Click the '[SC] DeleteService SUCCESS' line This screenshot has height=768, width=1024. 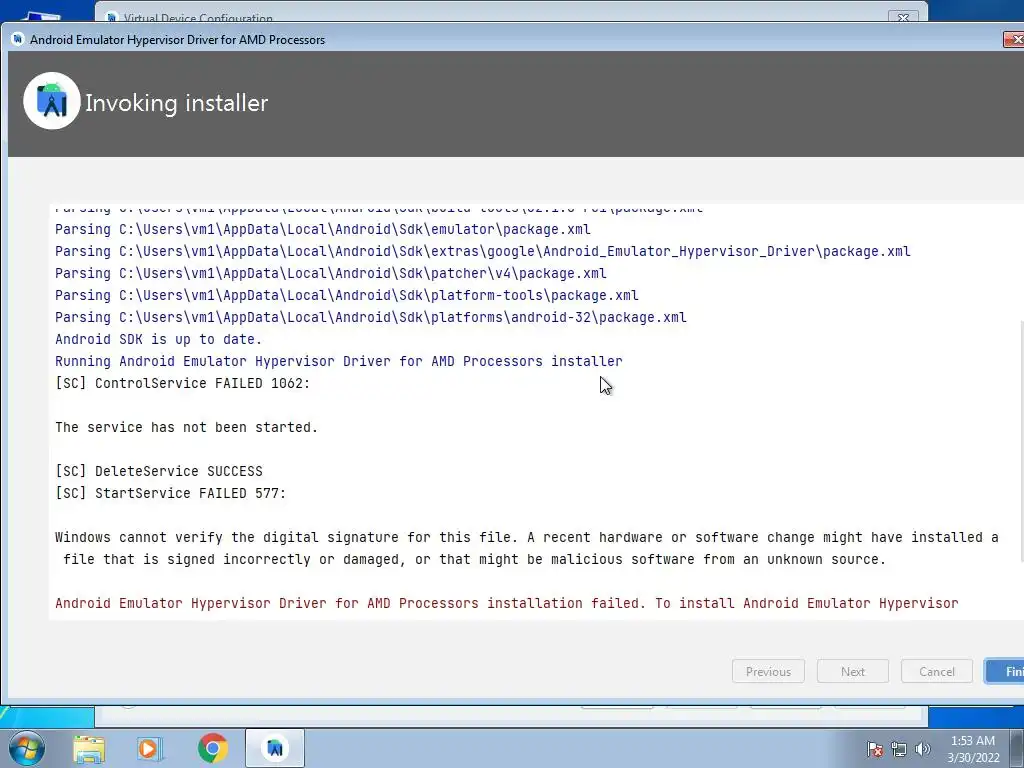pyautogui.click(x=159, y=472)
